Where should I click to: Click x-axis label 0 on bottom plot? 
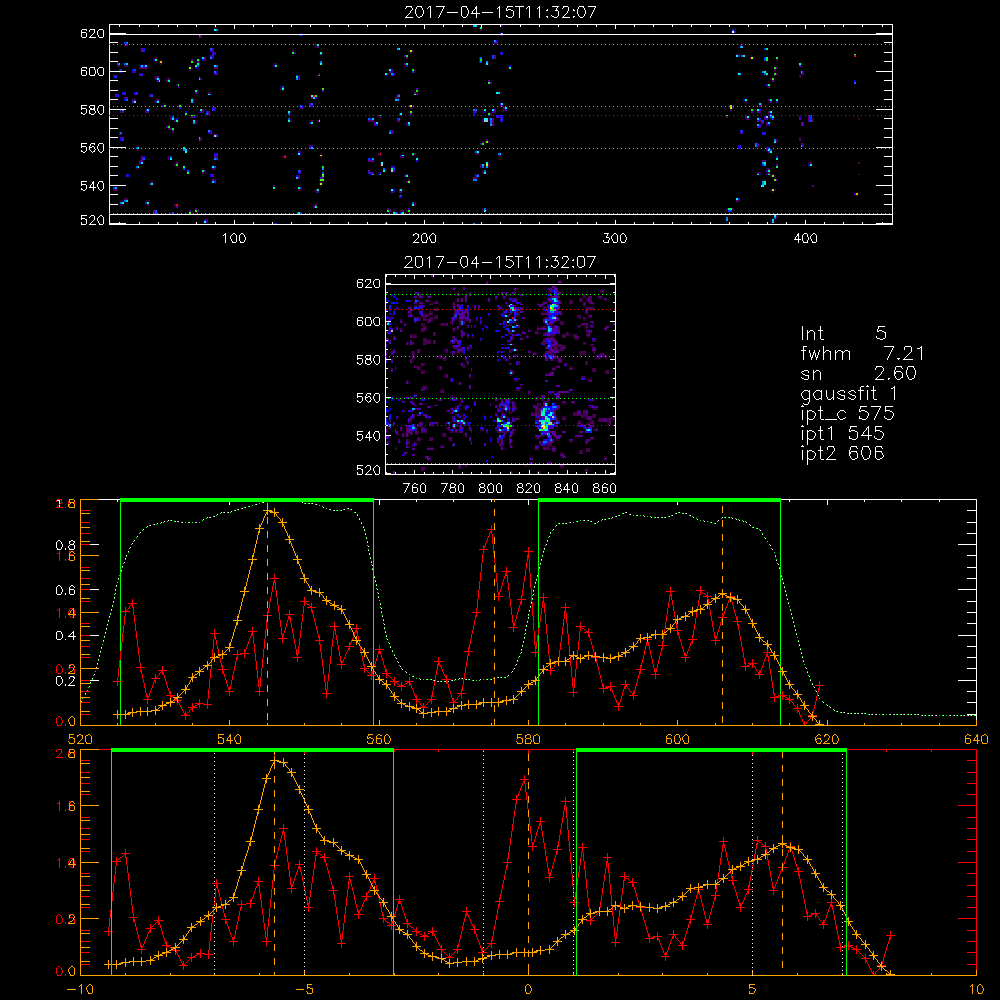point(528,990)
